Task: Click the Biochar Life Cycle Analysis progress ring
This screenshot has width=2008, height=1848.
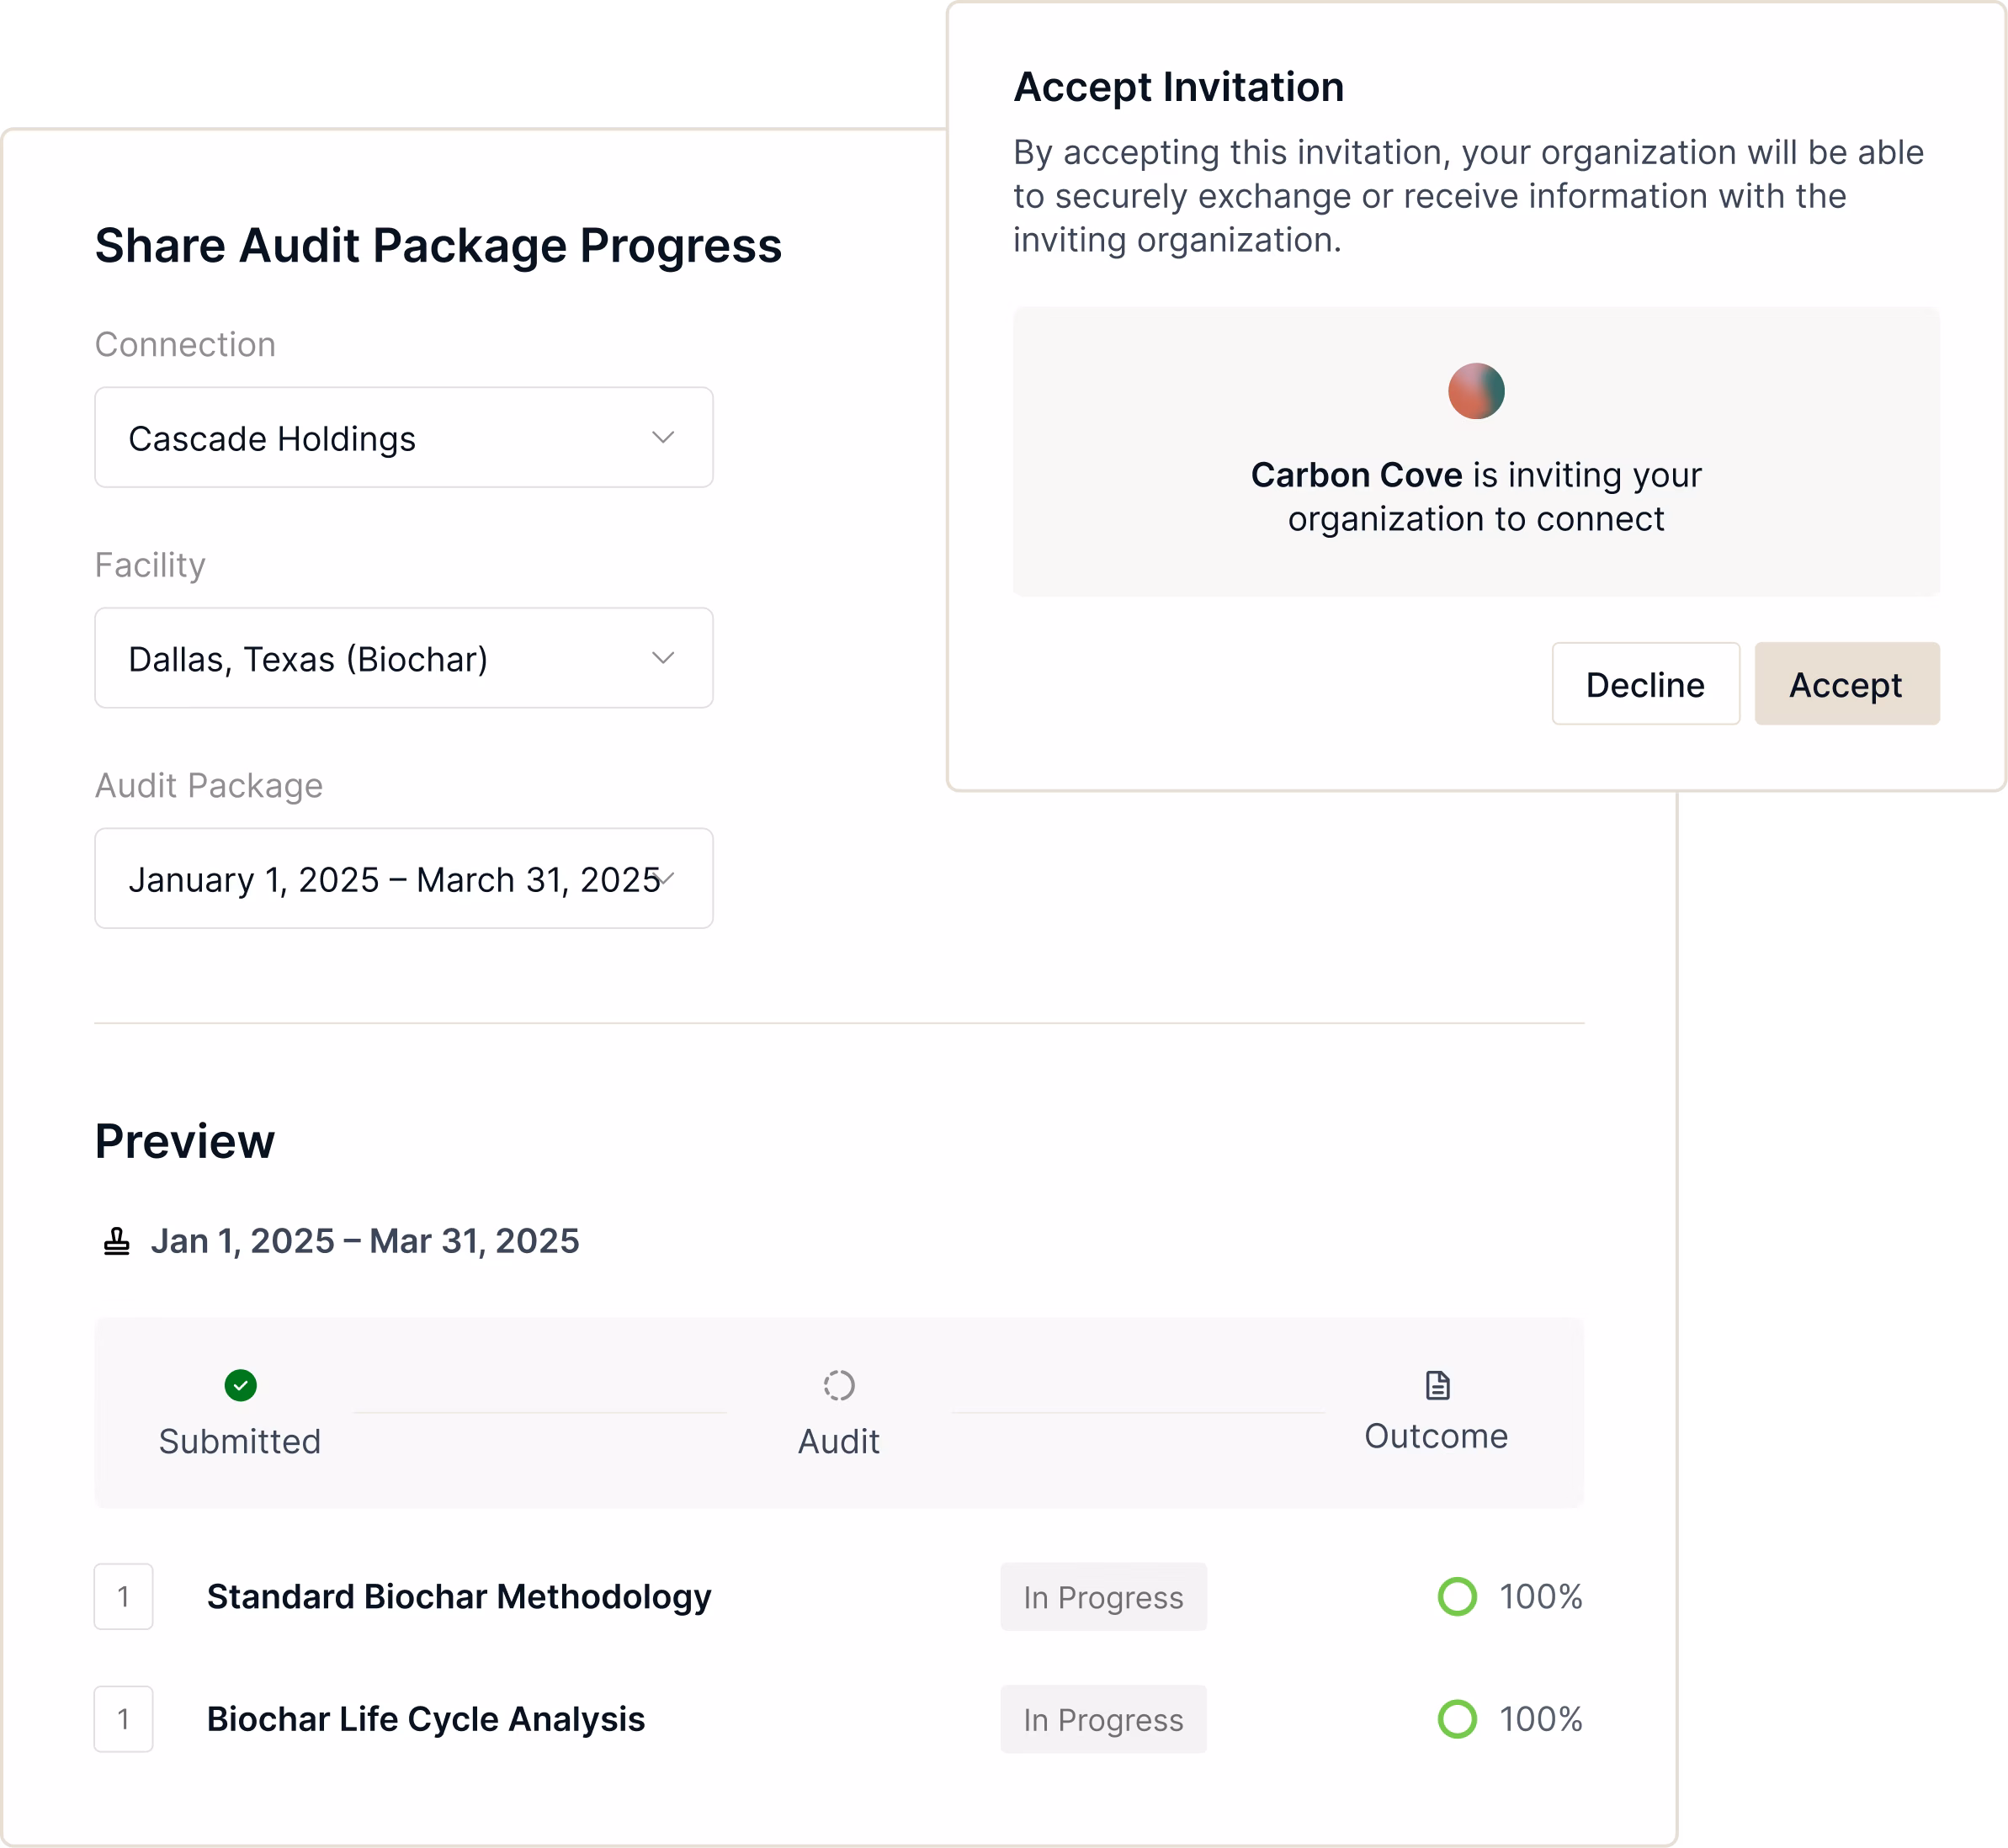Action: click(x=1457, y=1719)
